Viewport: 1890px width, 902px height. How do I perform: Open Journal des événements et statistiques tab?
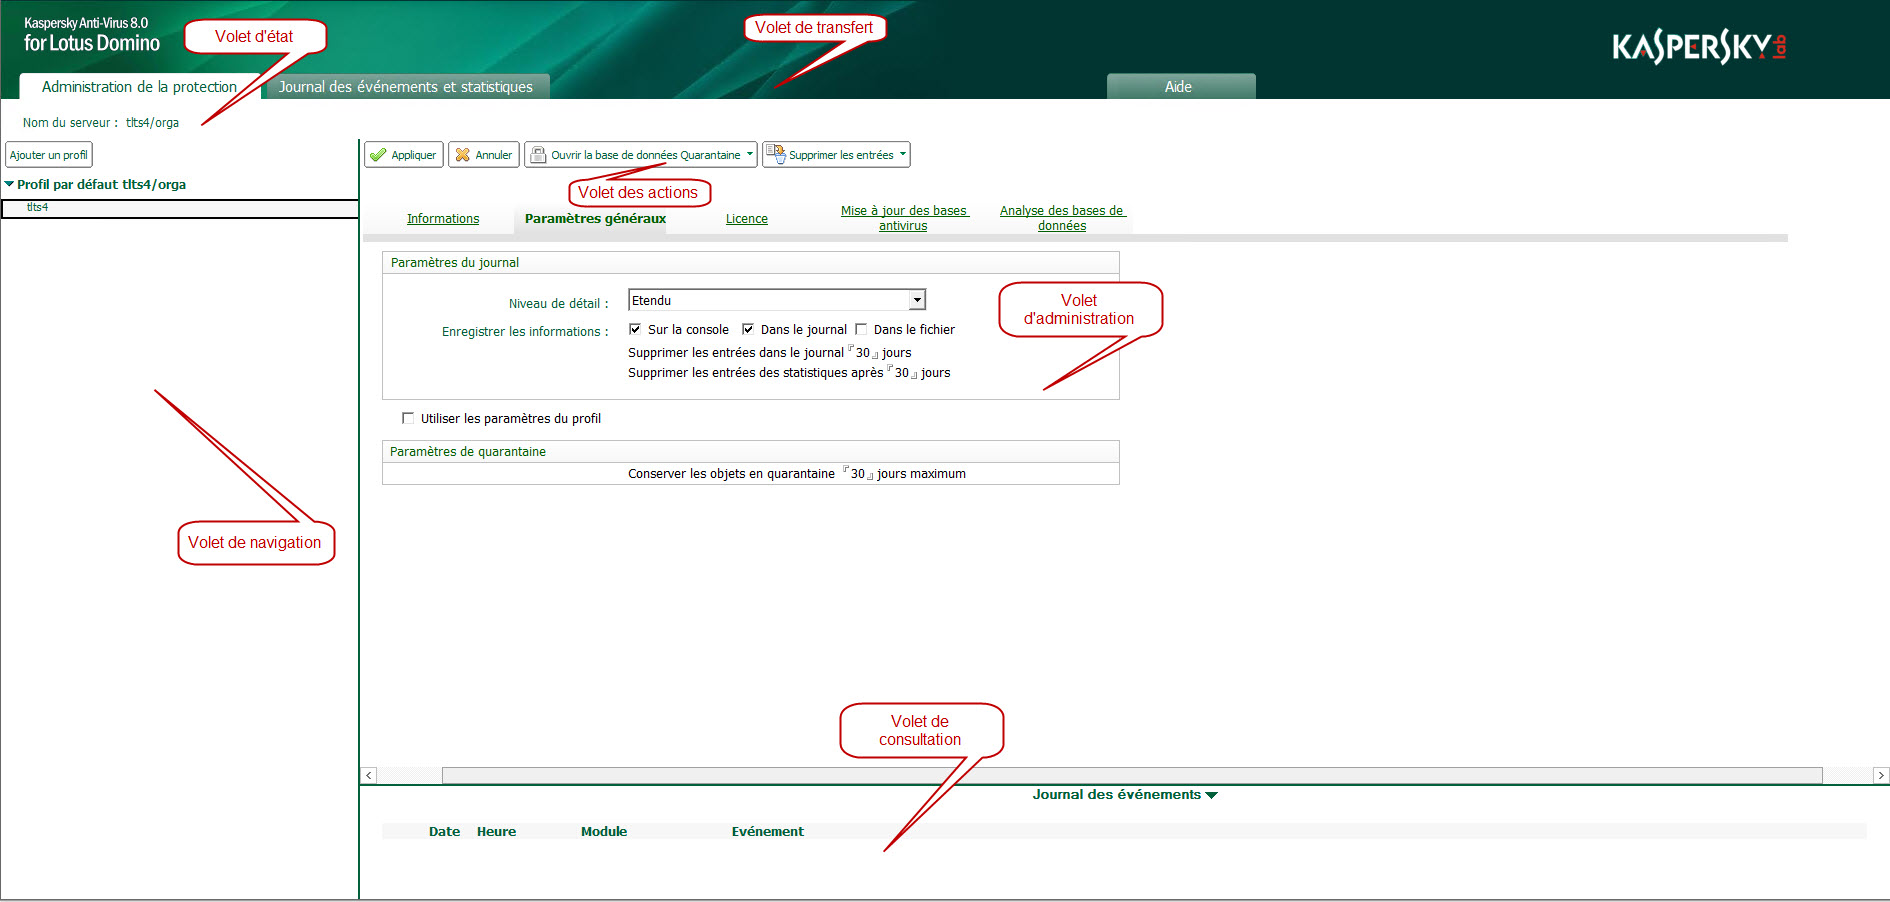pyautogui.click(x=405, y=87)
